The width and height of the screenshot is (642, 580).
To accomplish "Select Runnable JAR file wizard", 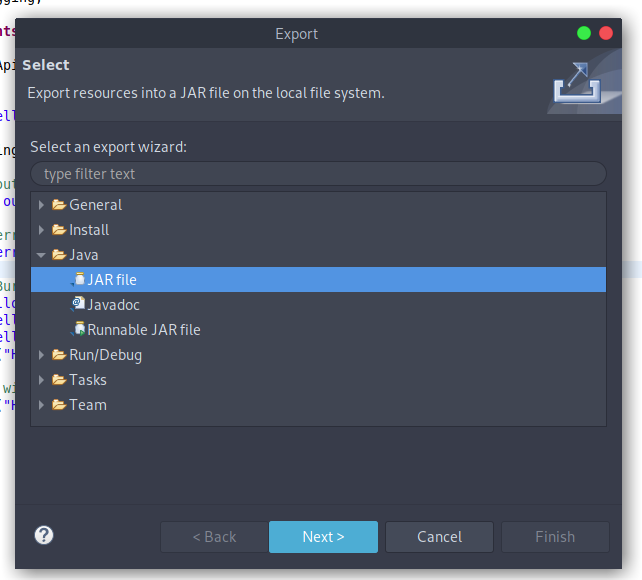I will [143, 329].
